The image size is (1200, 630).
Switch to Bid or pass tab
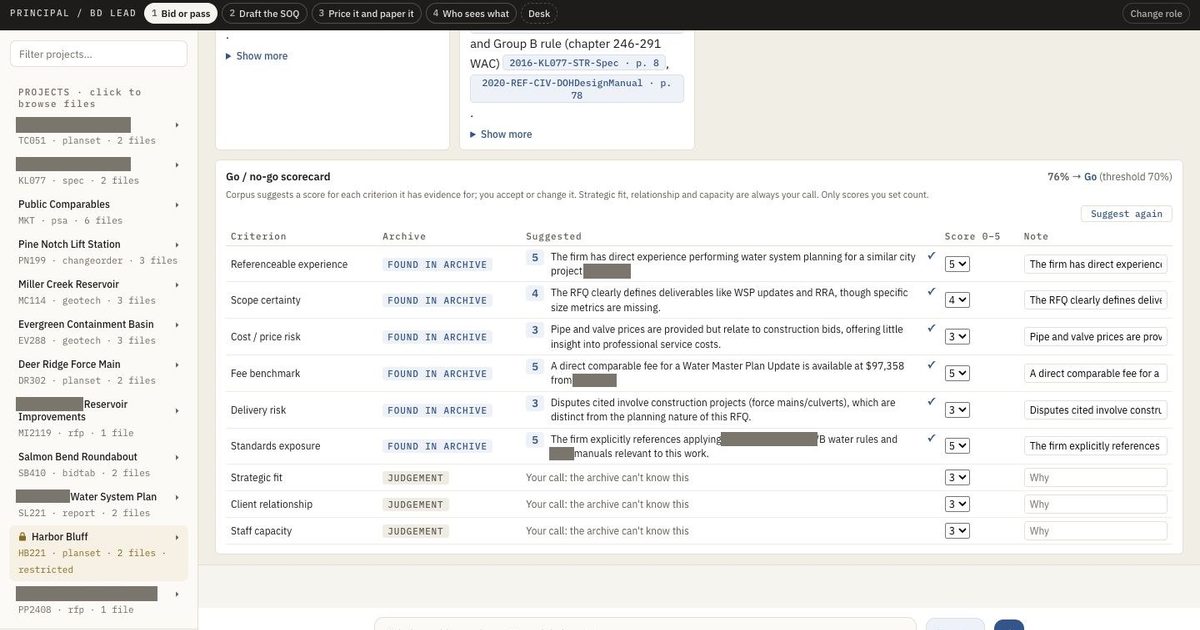(x=181, y=13)
